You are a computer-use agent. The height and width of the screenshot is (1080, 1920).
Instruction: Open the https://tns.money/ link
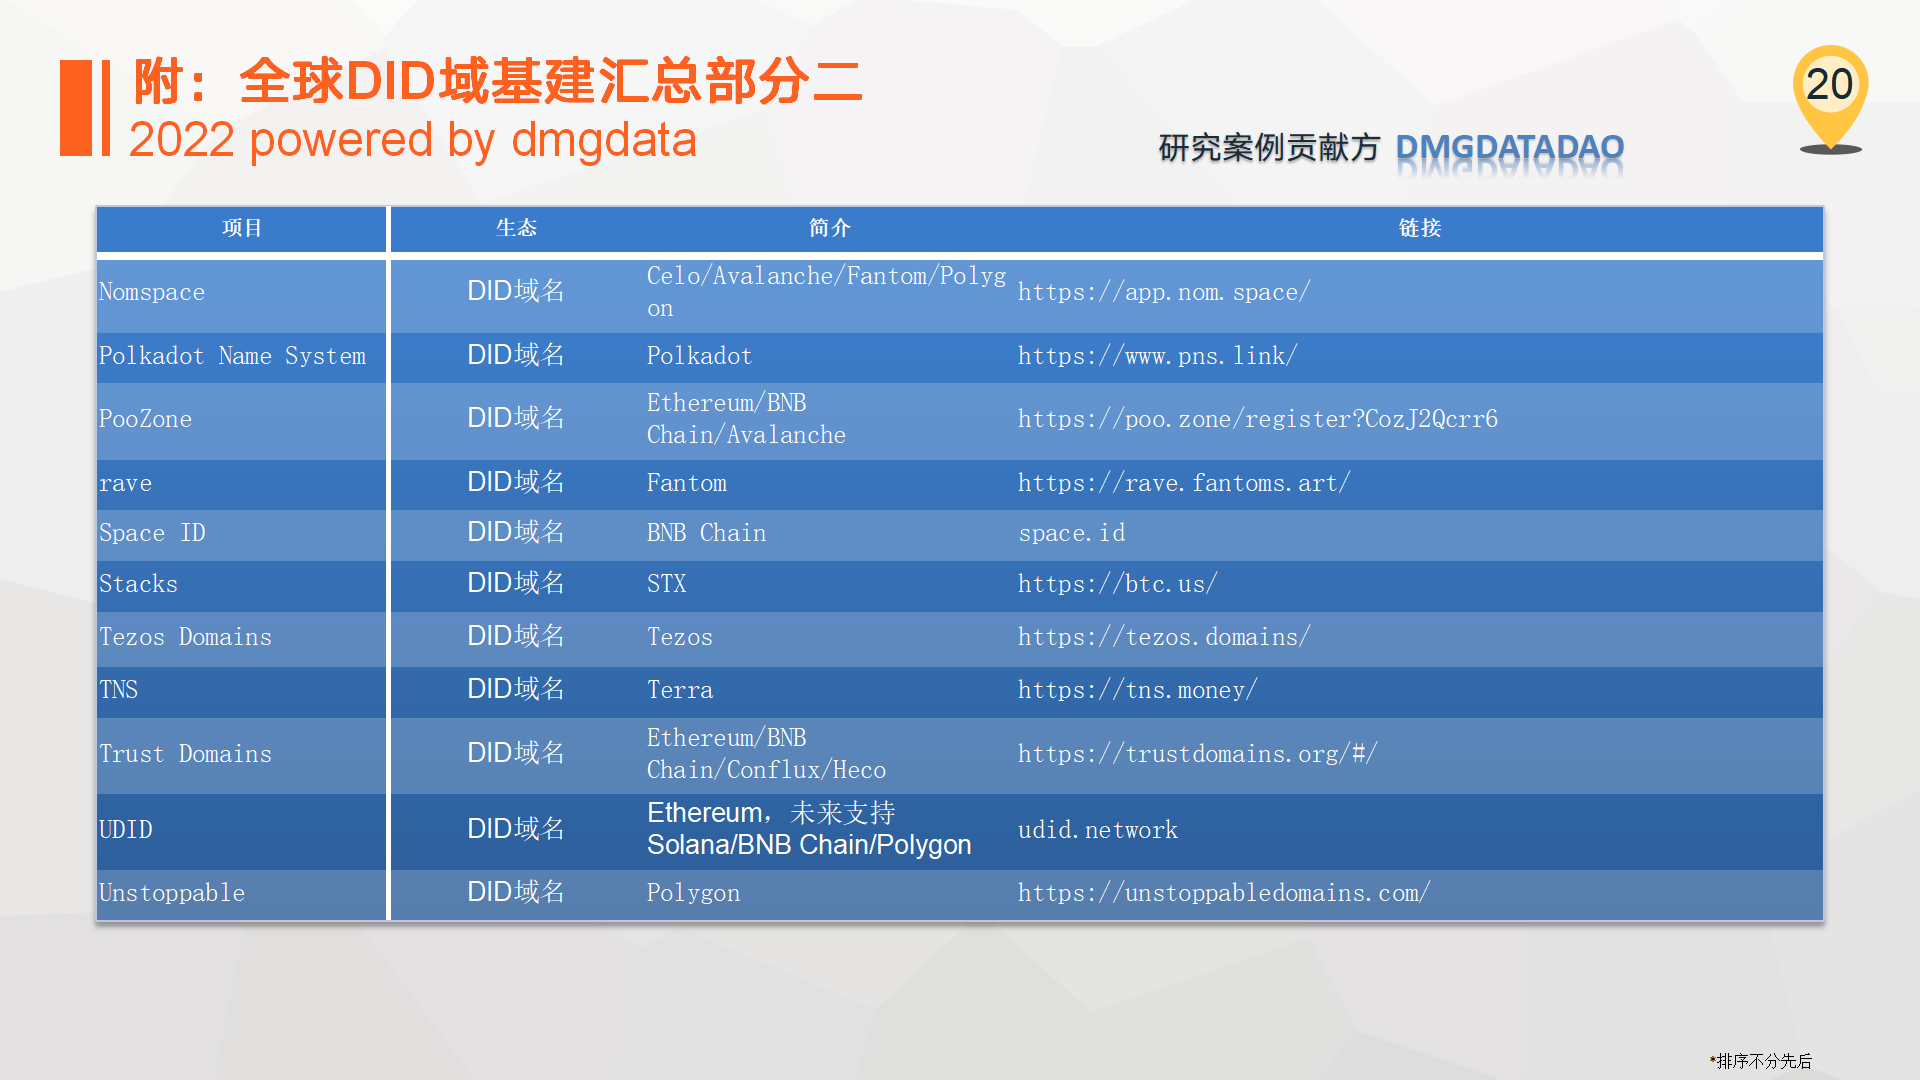coord(1138,690)
